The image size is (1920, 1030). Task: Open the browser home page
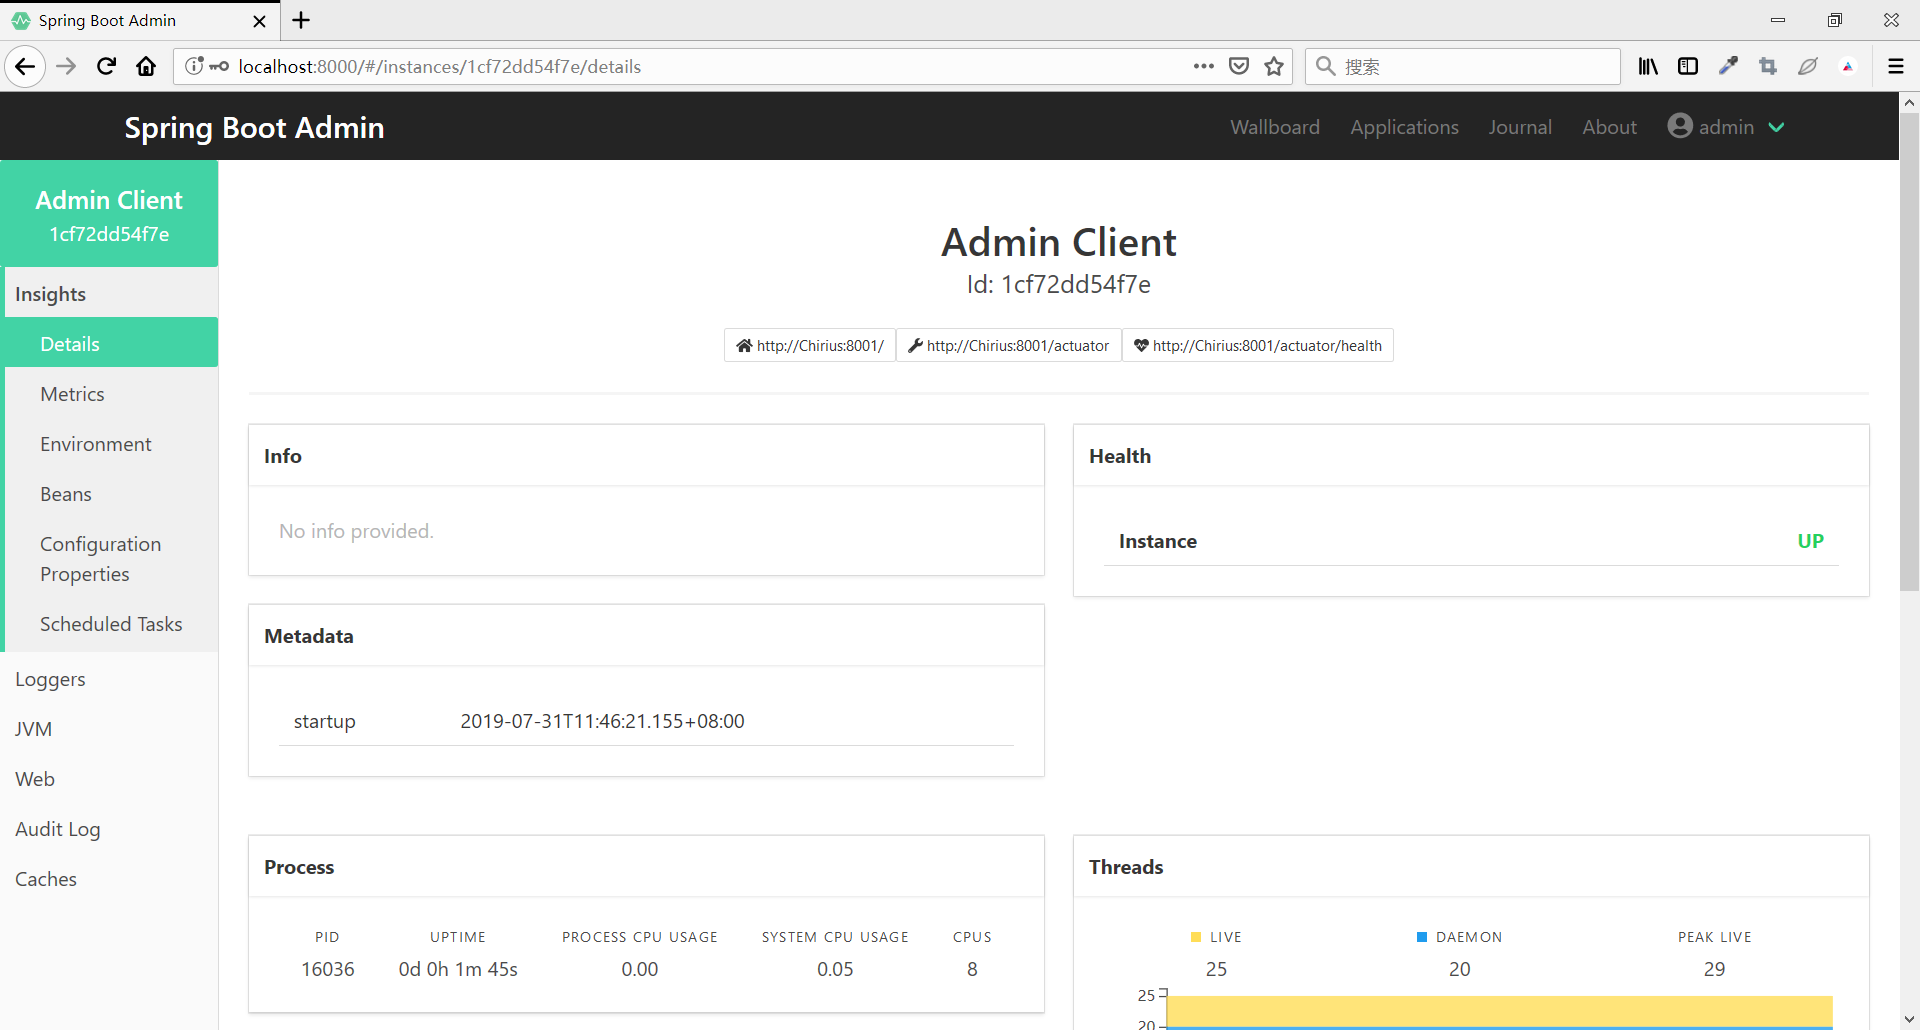(146, 67)
